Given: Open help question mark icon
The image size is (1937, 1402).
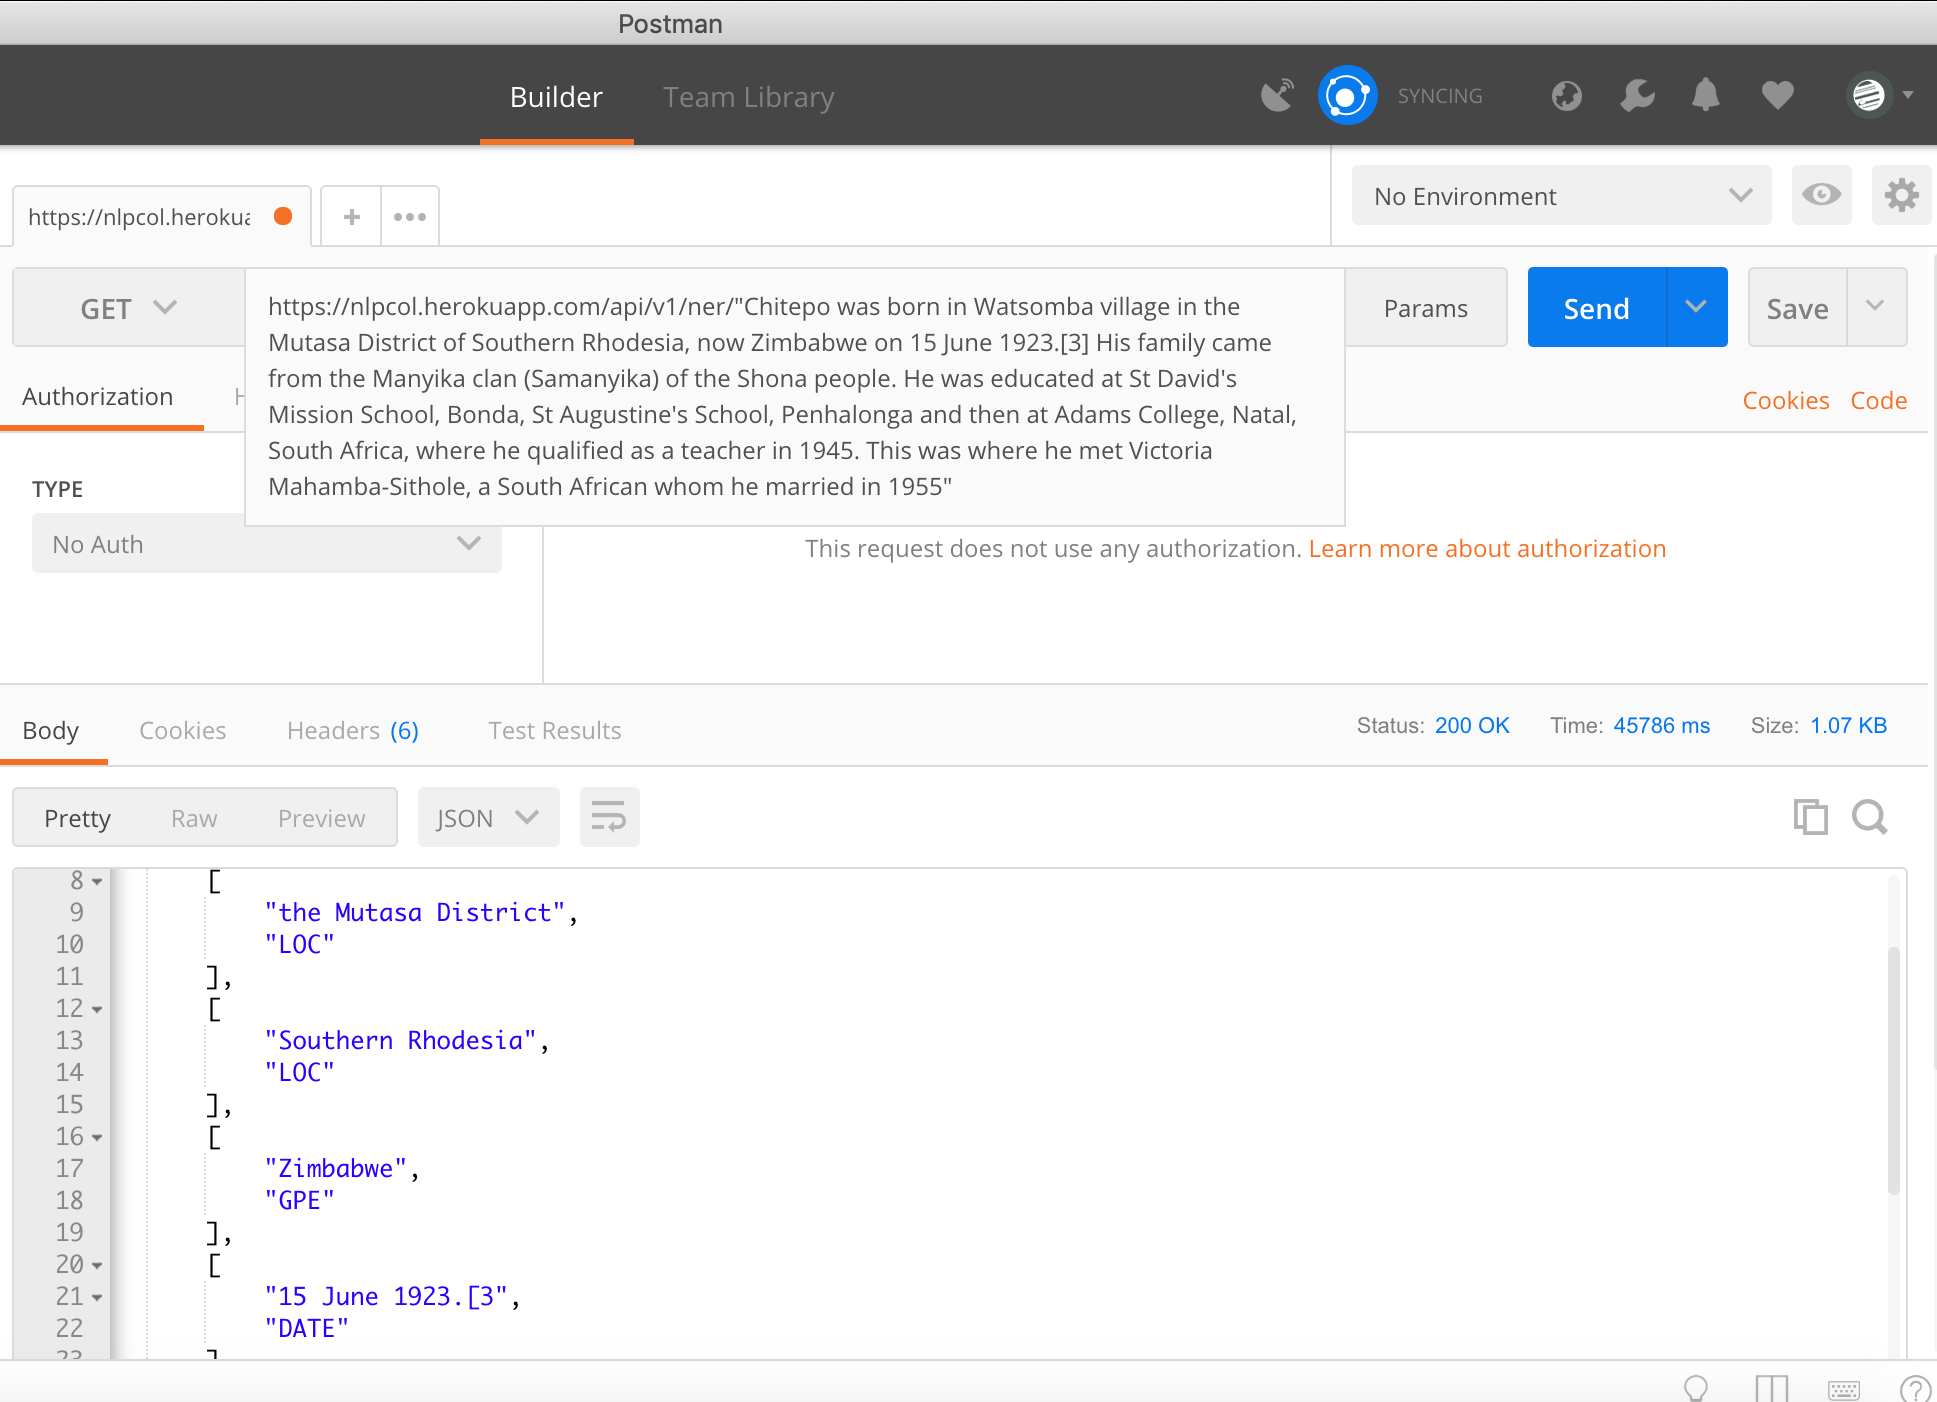Looking at the screenshot, I should [x=1915, y=1389].
